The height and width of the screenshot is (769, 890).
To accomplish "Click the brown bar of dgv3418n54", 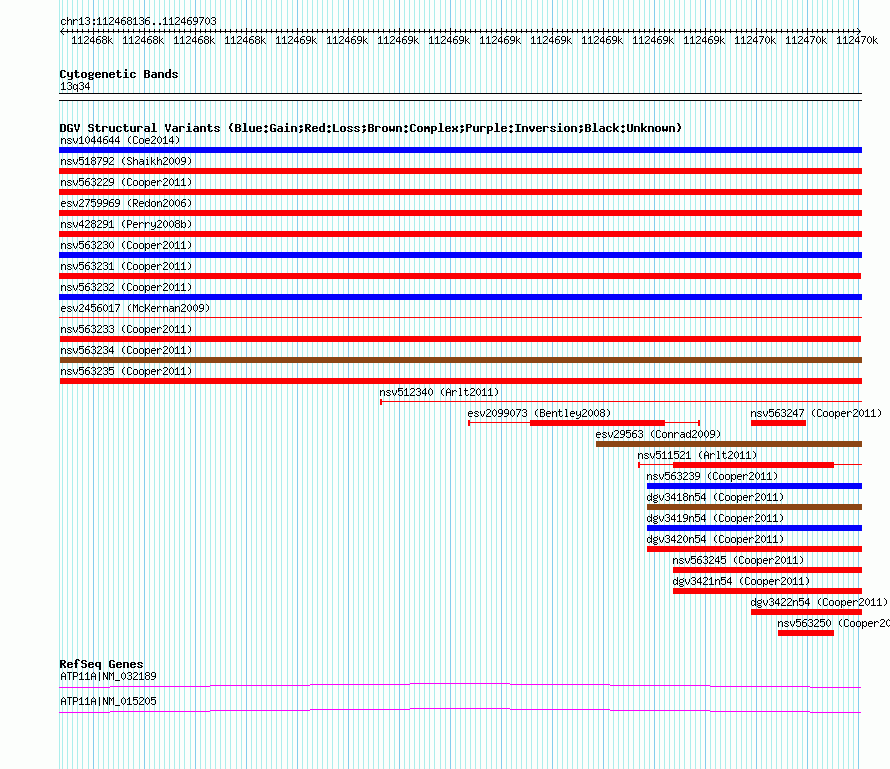I will tap(754, 507).
